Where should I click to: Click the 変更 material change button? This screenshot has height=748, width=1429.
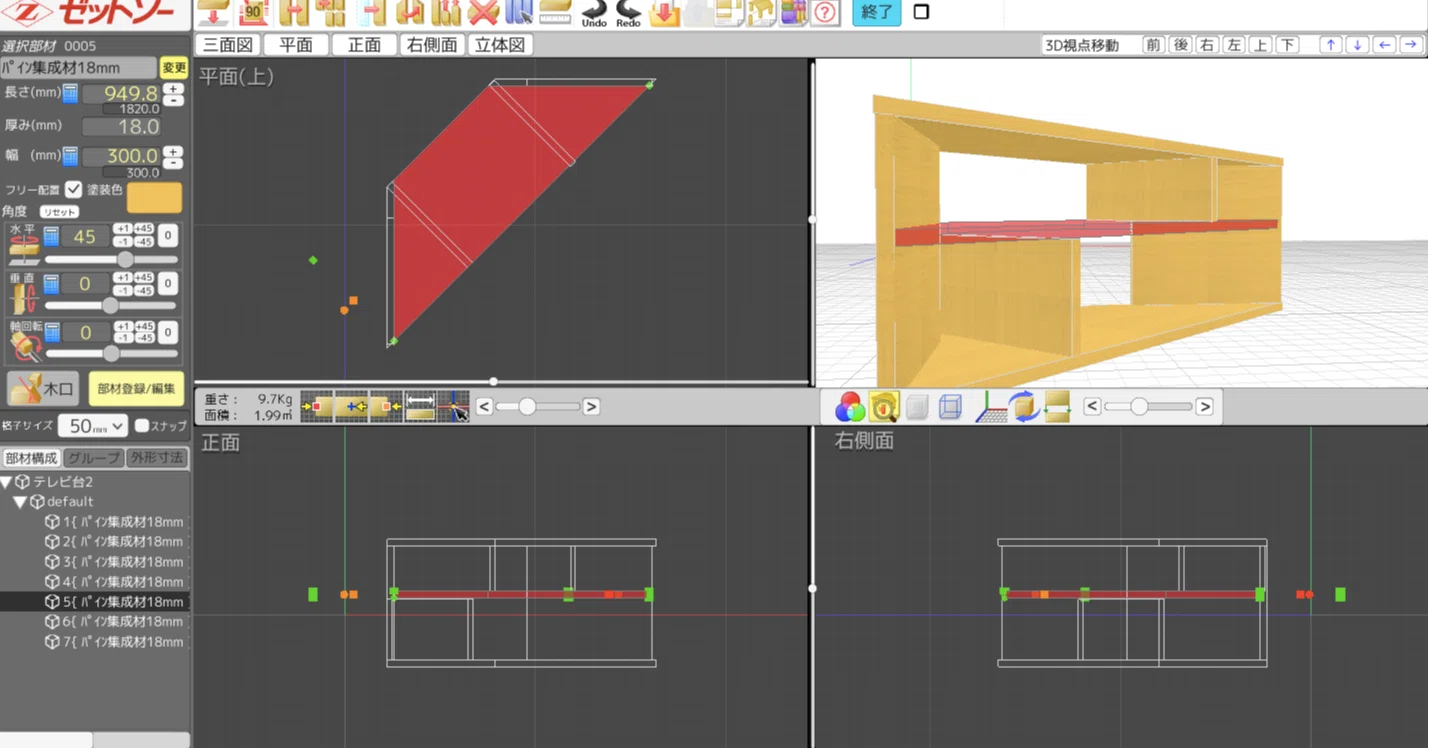point(174,68)
